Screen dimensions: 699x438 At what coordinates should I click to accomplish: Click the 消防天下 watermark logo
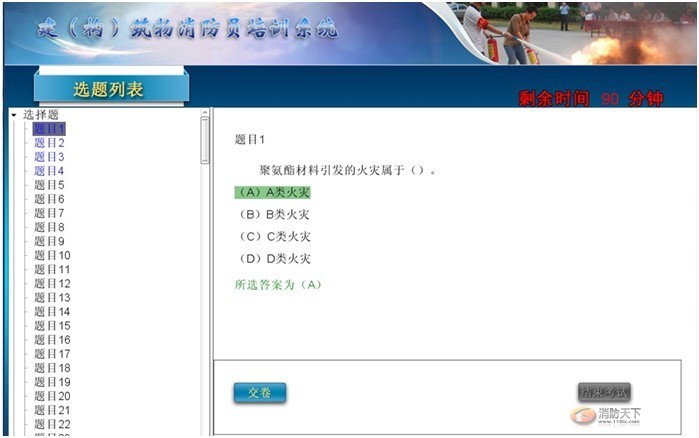pos(606,415)
